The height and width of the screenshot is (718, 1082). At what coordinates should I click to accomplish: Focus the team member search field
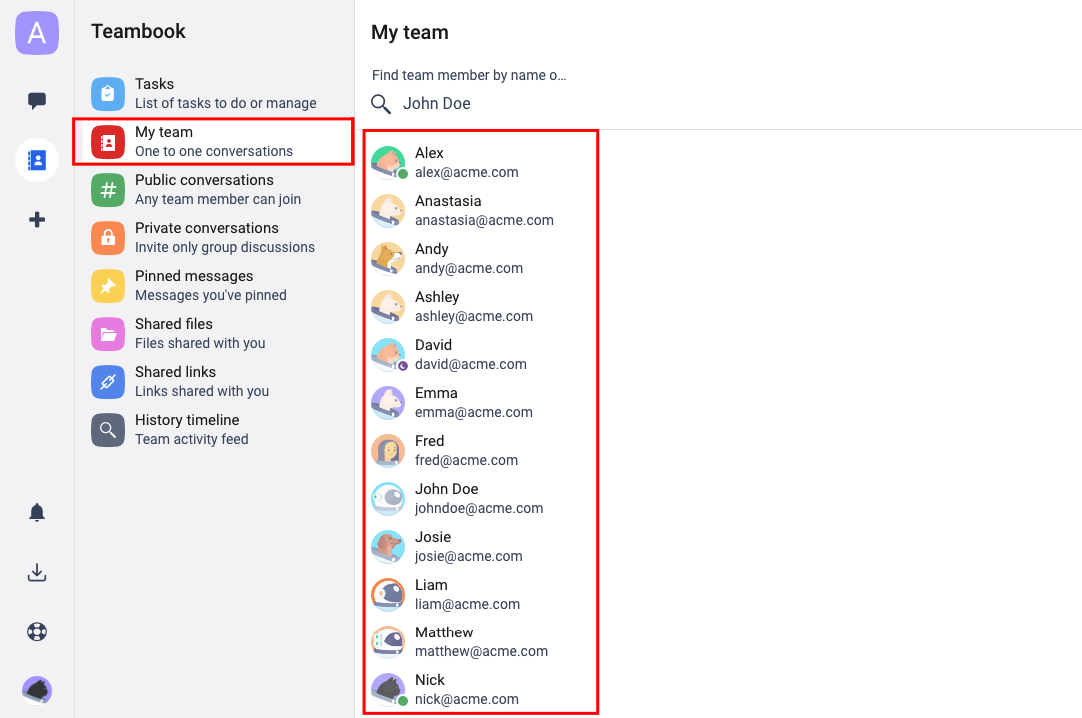(483, 103)
